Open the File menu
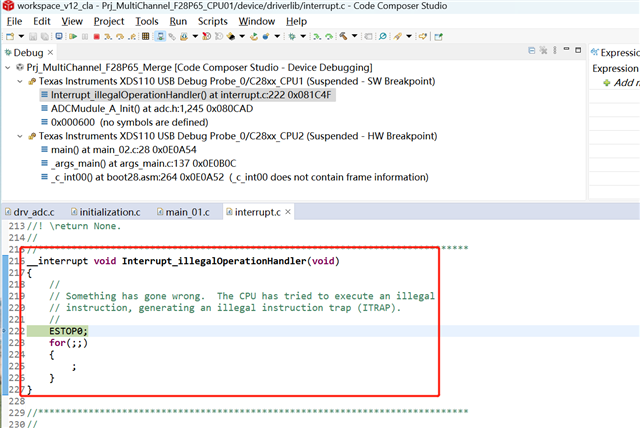The width and height of the screenshot is (640, 428). click(14, 21)
